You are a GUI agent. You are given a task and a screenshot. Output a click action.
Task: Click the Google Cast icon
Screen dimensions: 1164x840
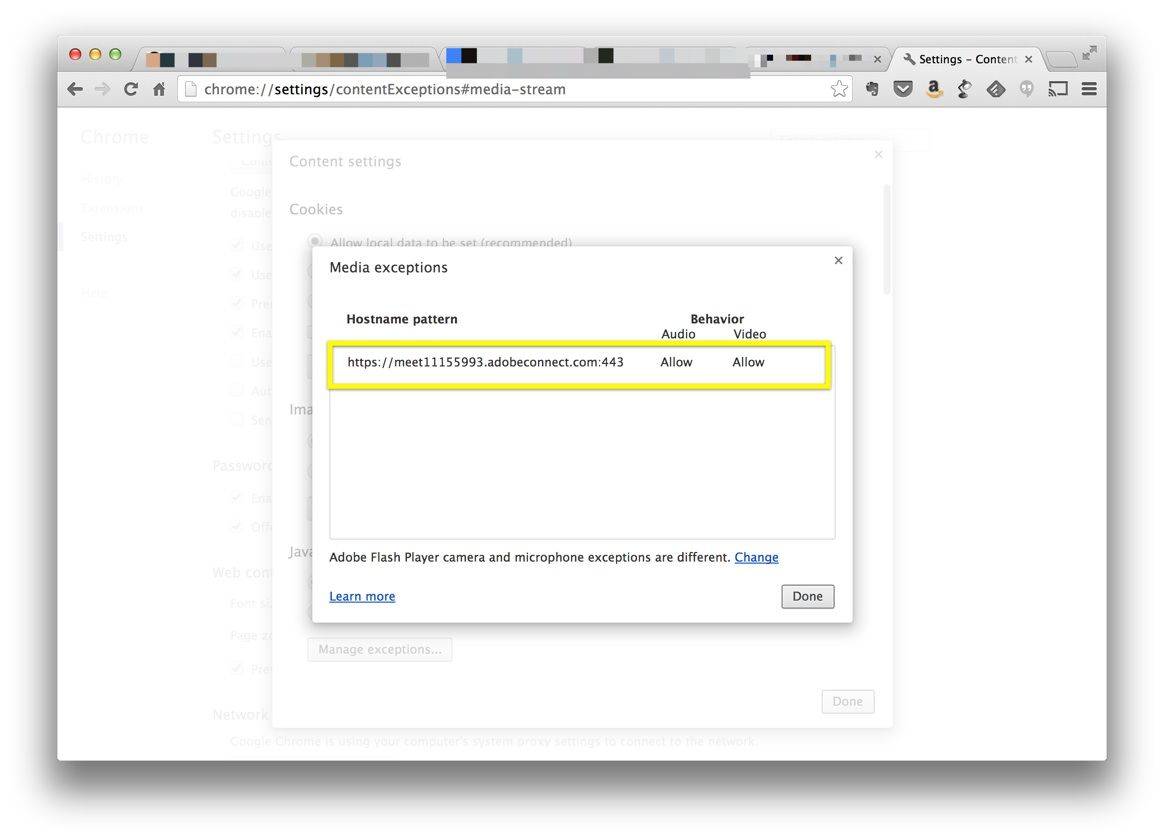point(1058,89)
